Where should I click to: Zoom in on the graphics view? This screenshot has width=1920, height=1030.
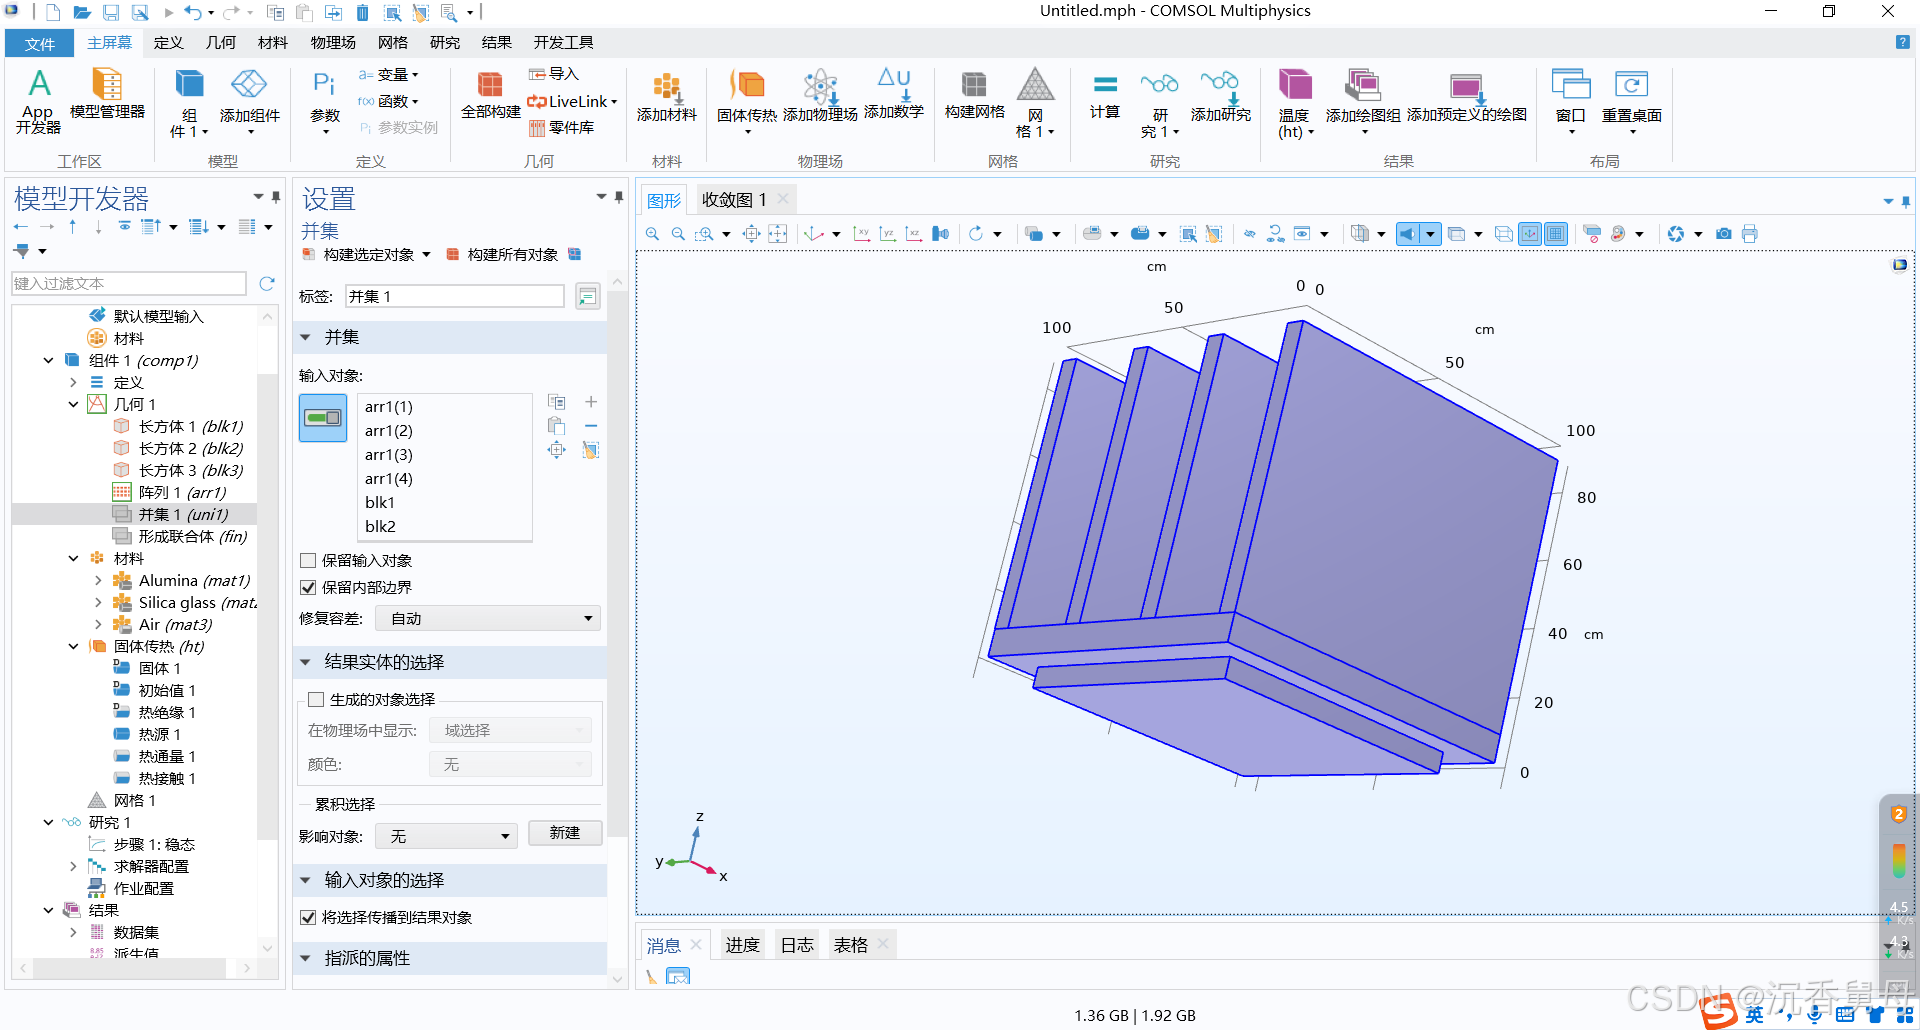click(653, 234)
